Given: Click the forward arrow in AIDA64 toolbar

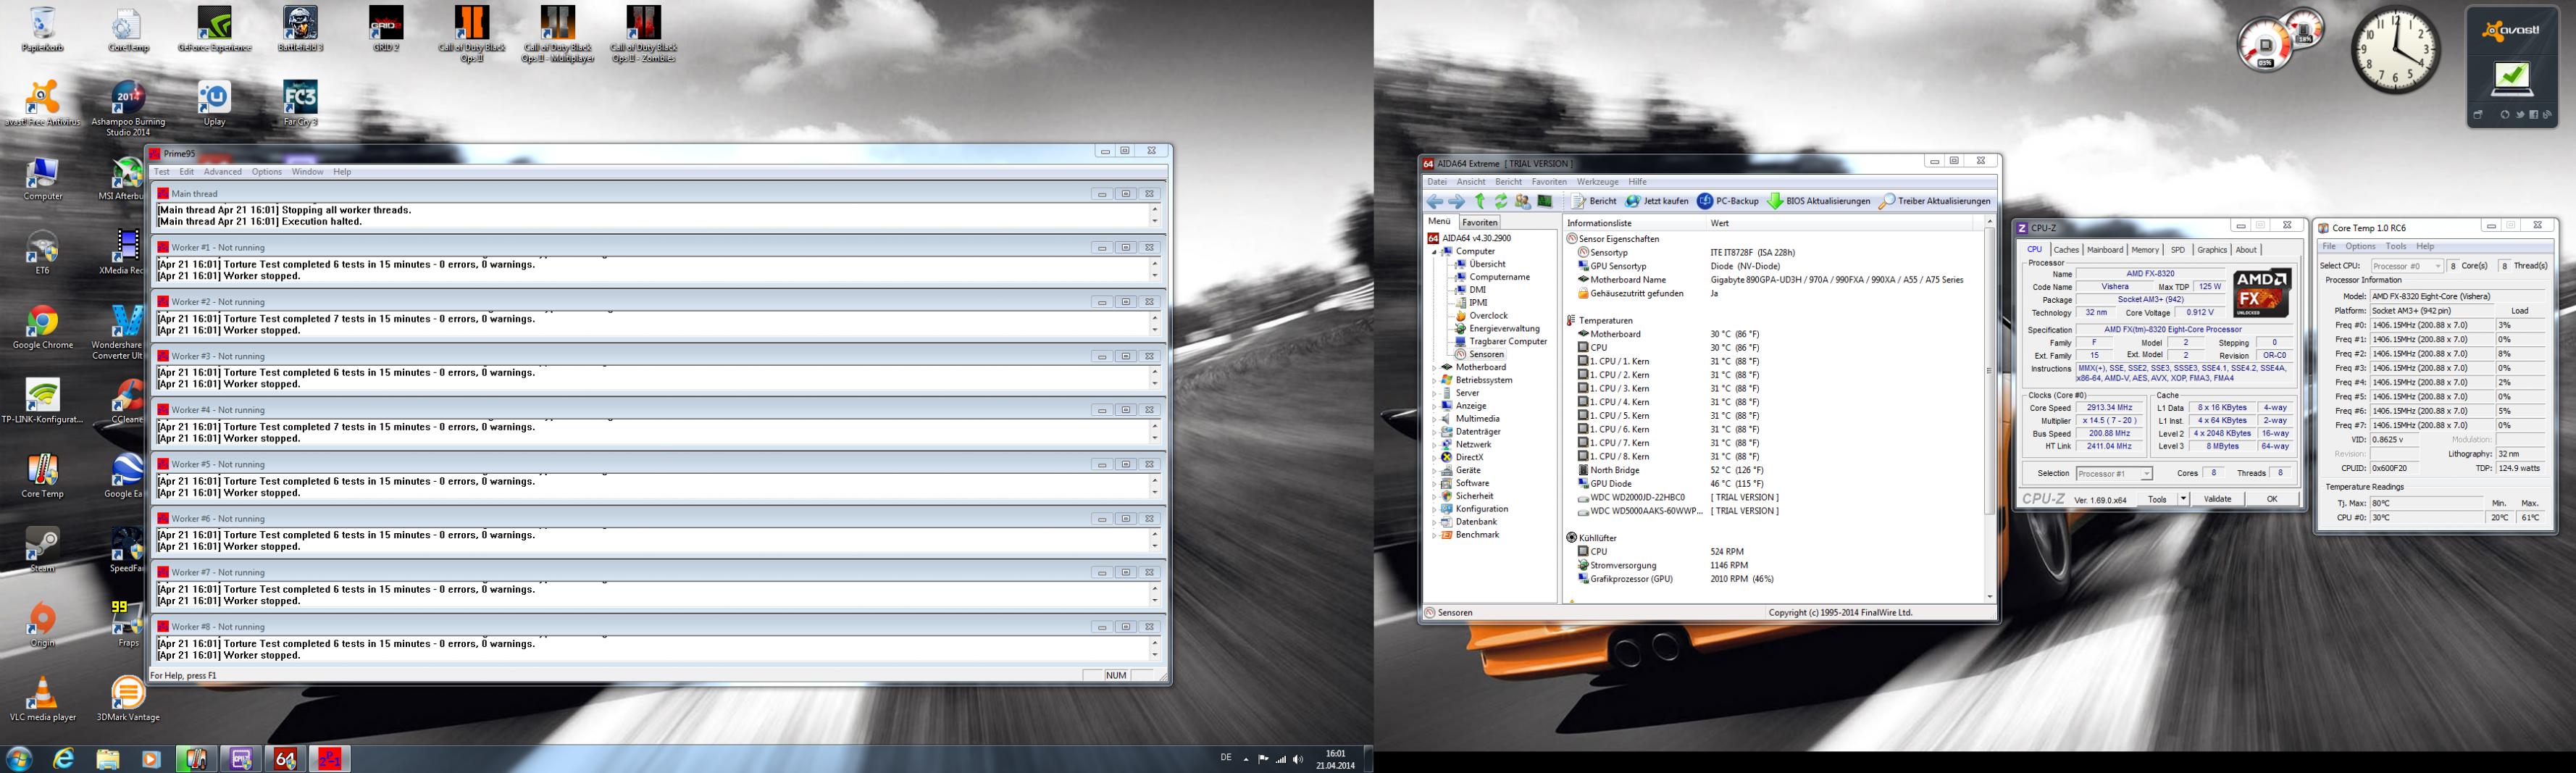Looking at the screenshot, I should tap(1456, 201).
